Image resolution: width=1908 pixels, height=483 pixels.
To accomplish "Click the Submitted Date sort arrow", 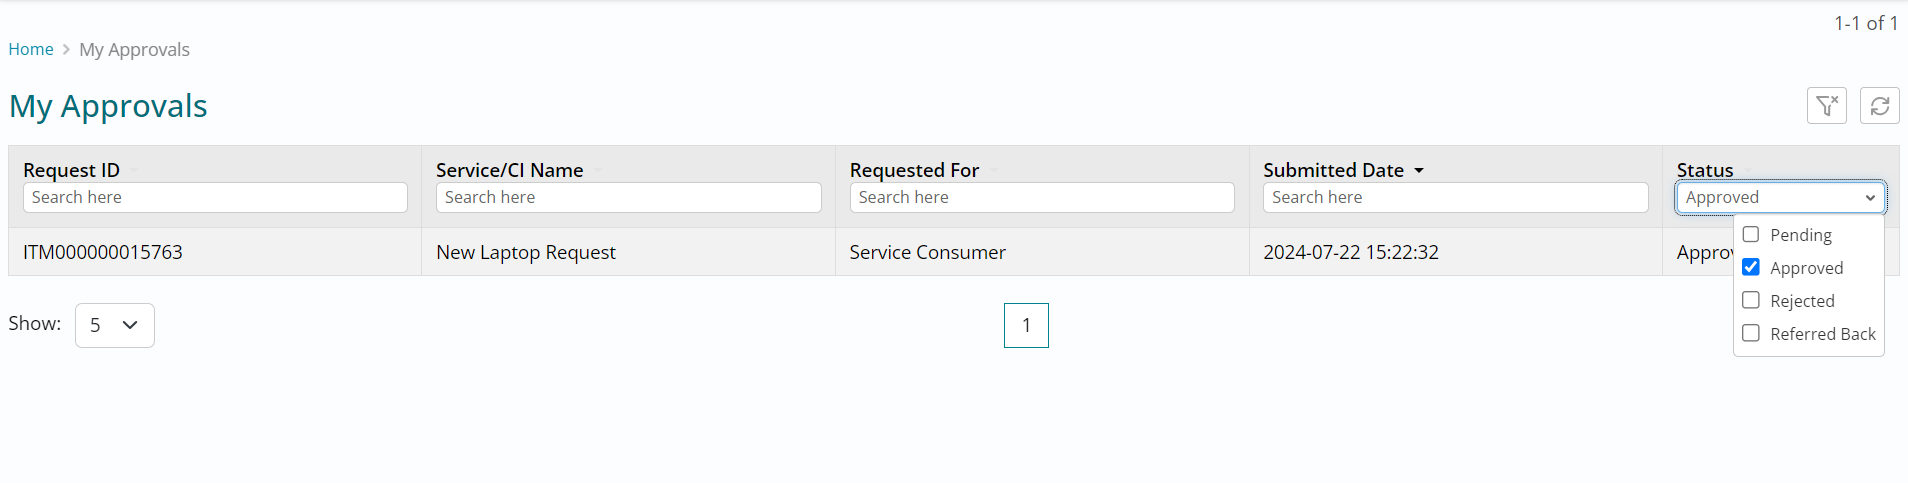I will (x=1418, y=171).
